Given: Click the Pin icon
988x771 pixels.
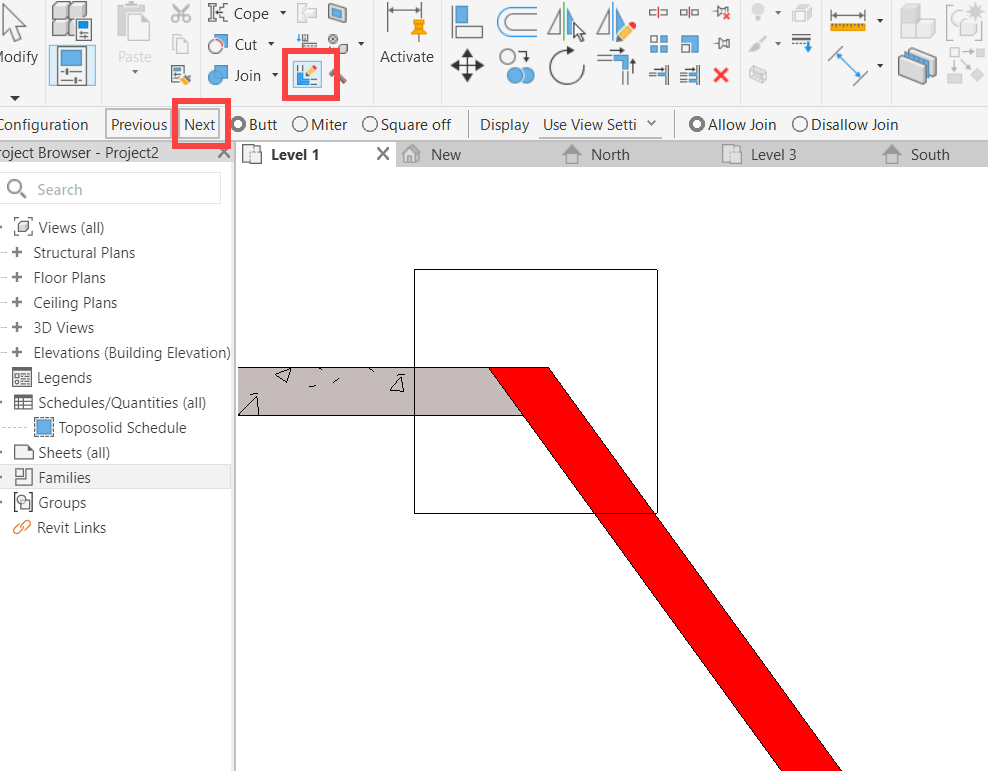Looking at the screenshot, I should click(x=721, y=43).
